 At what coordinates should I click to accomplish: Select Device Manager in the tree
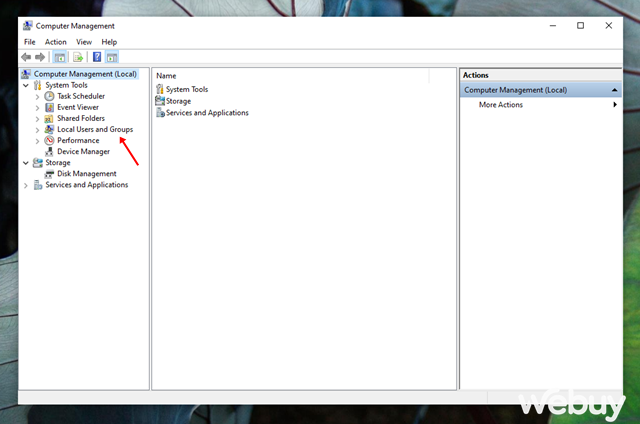point(83,152)
